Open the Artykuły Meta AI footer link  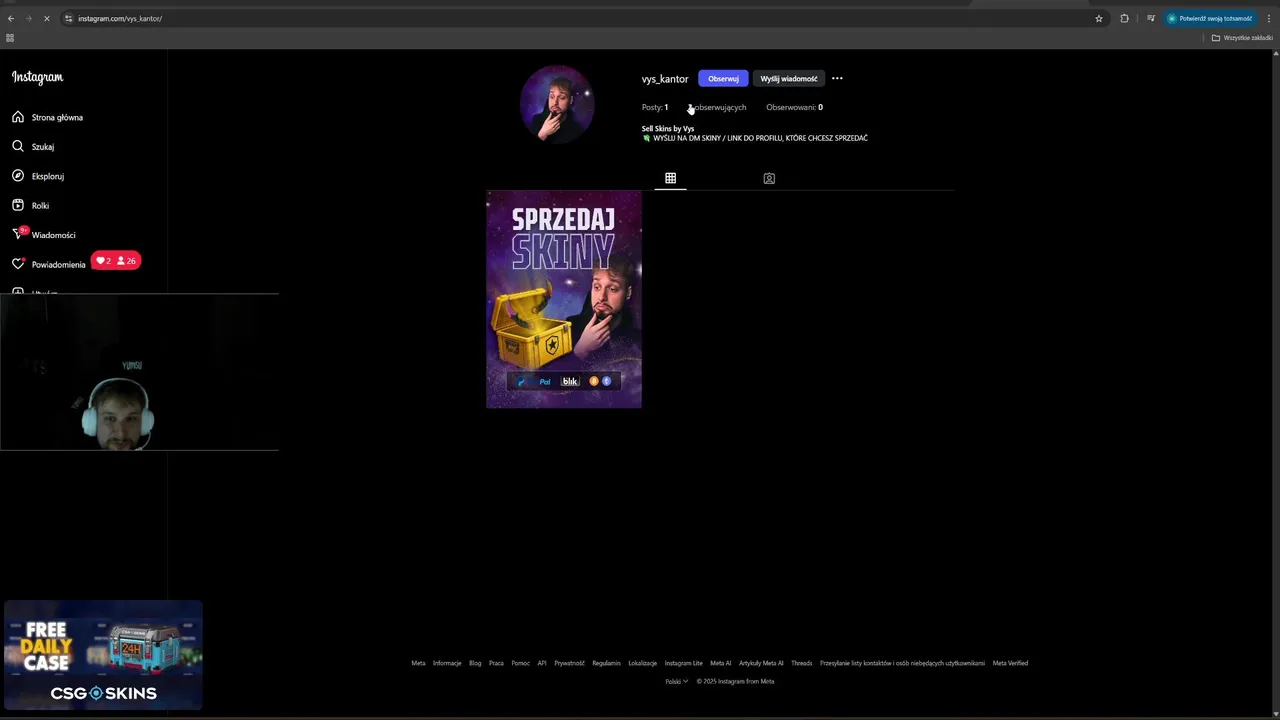pos(761,663)
